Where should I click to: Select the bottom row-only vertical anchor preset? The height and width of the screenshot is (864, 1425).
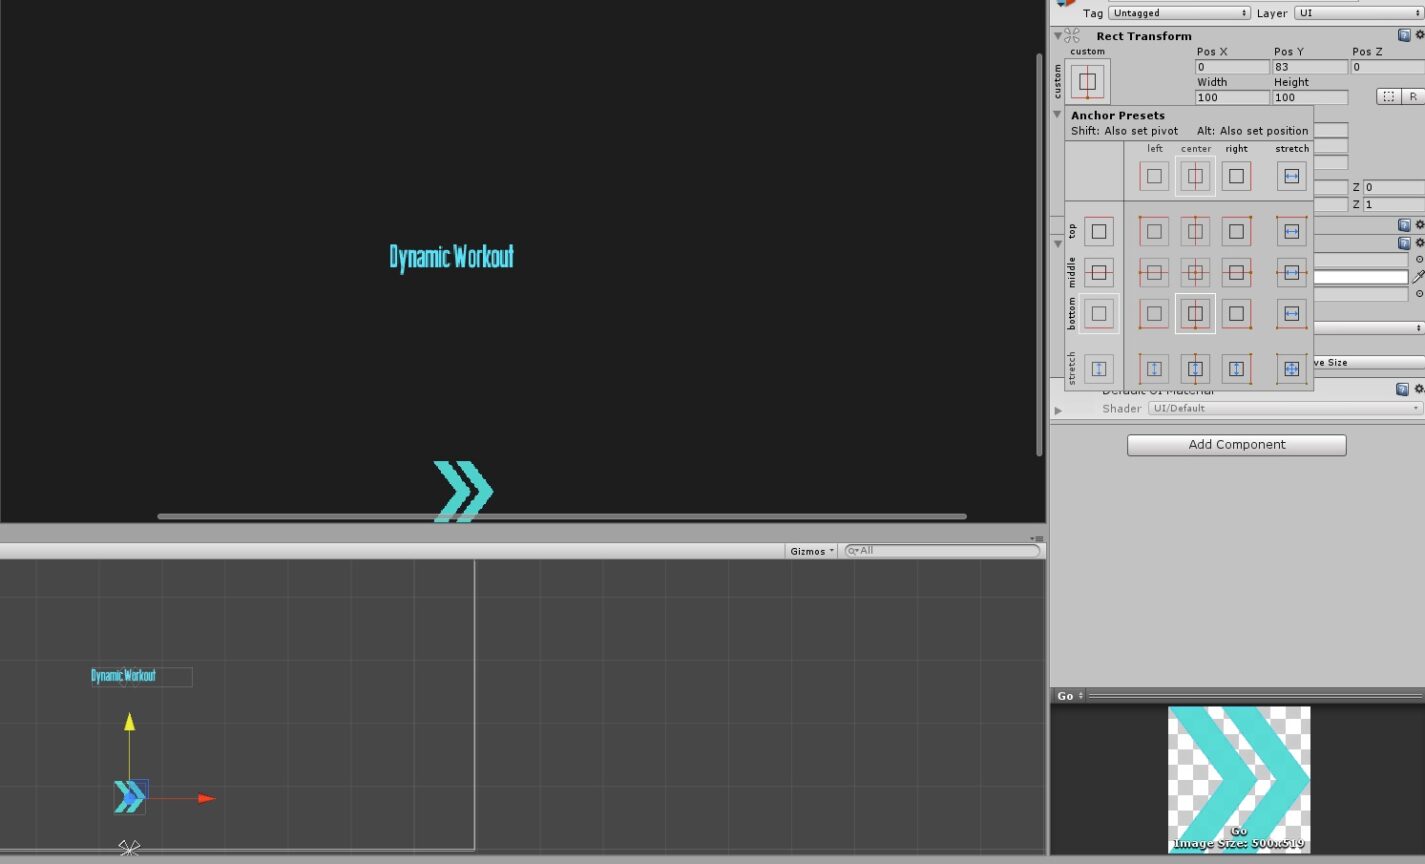click(x=1098, y=313)
